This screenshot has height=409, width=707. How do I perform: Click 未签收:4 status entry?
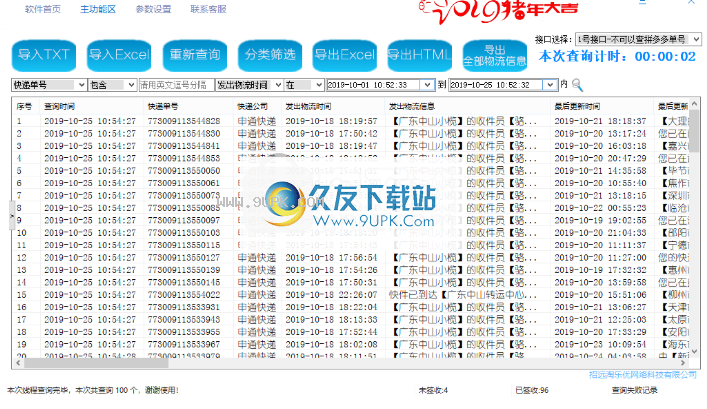[433, 390]
